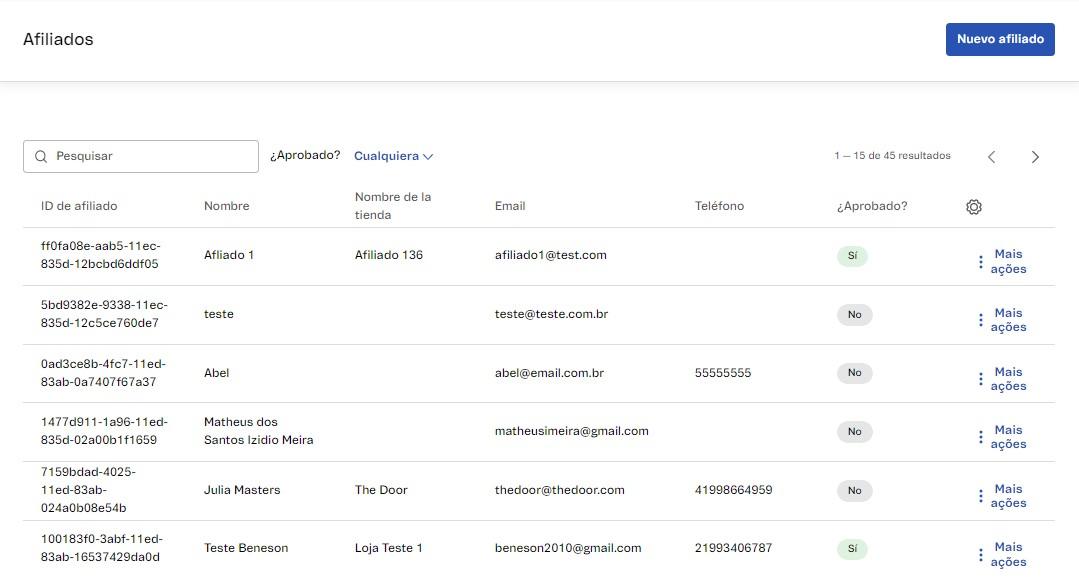The width and height of the screenshot is (1079, 577).
Task: Open Mais ações for Teste Beneson
Action: [1001, 554]
